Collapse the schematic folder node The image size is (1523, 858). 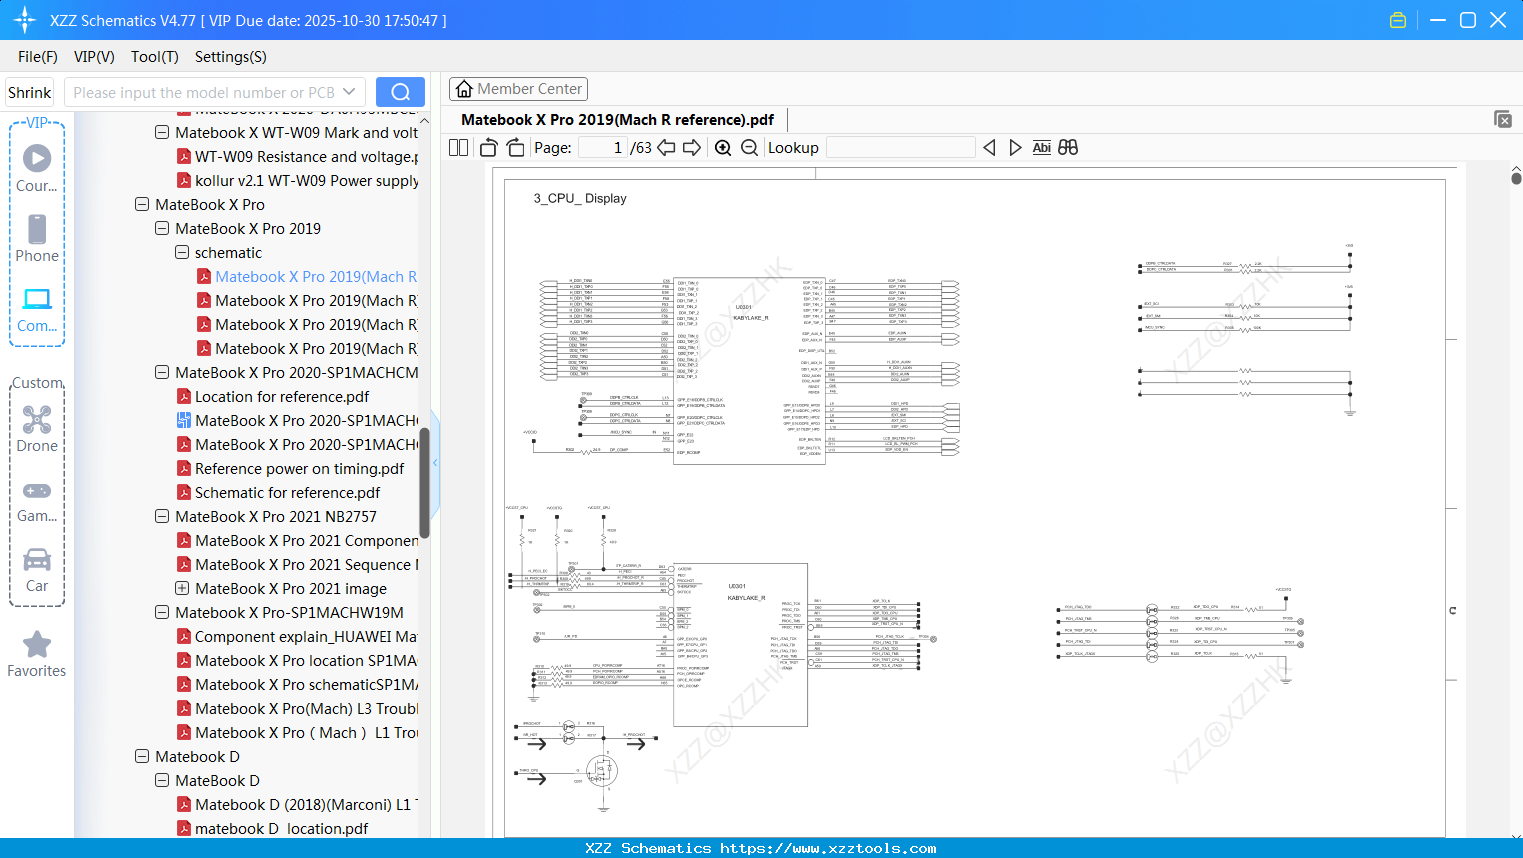(x=182, y=252)
